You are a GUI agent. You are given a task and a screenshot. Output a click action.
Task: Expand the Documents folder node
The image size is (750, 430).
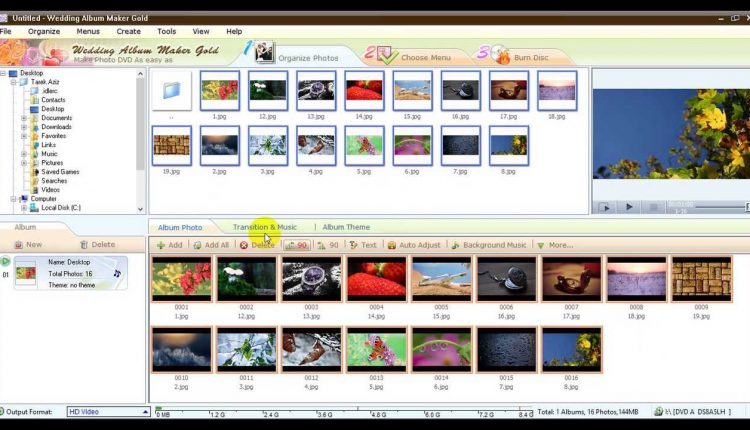tap(24, 118)
